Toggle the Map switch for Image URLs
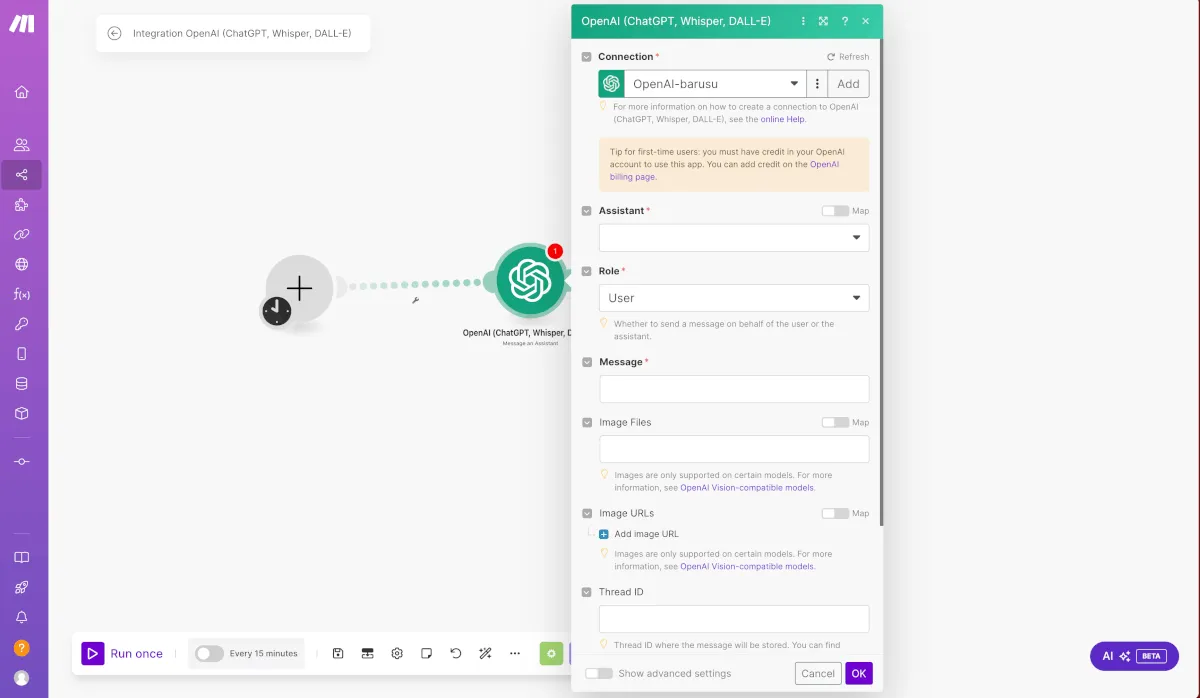1200x698 pixels. [835, 513]
